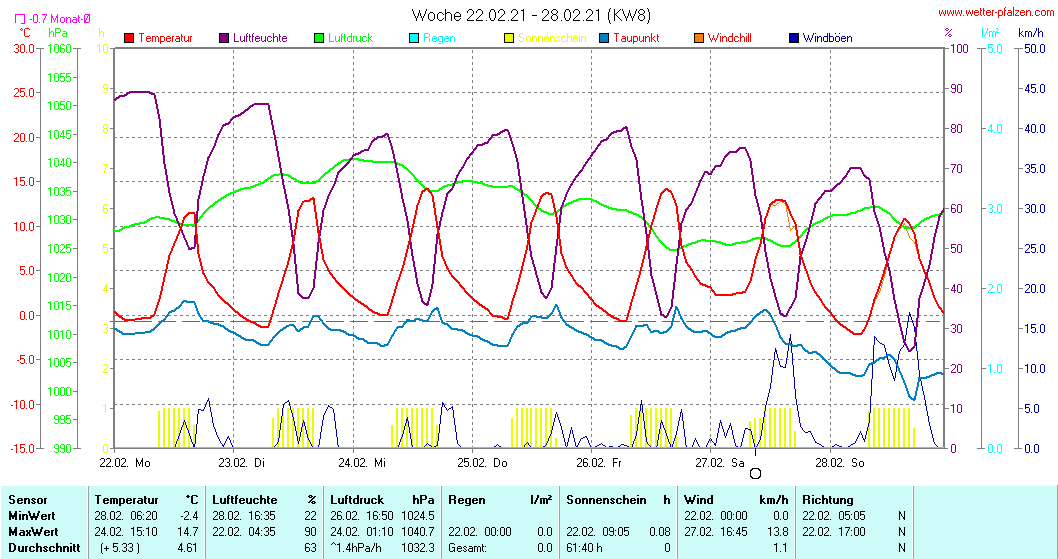Screen dimensions: 1058x559
Task: Click the 22.02. 05:05 direction time
Action: coord(834,516)
